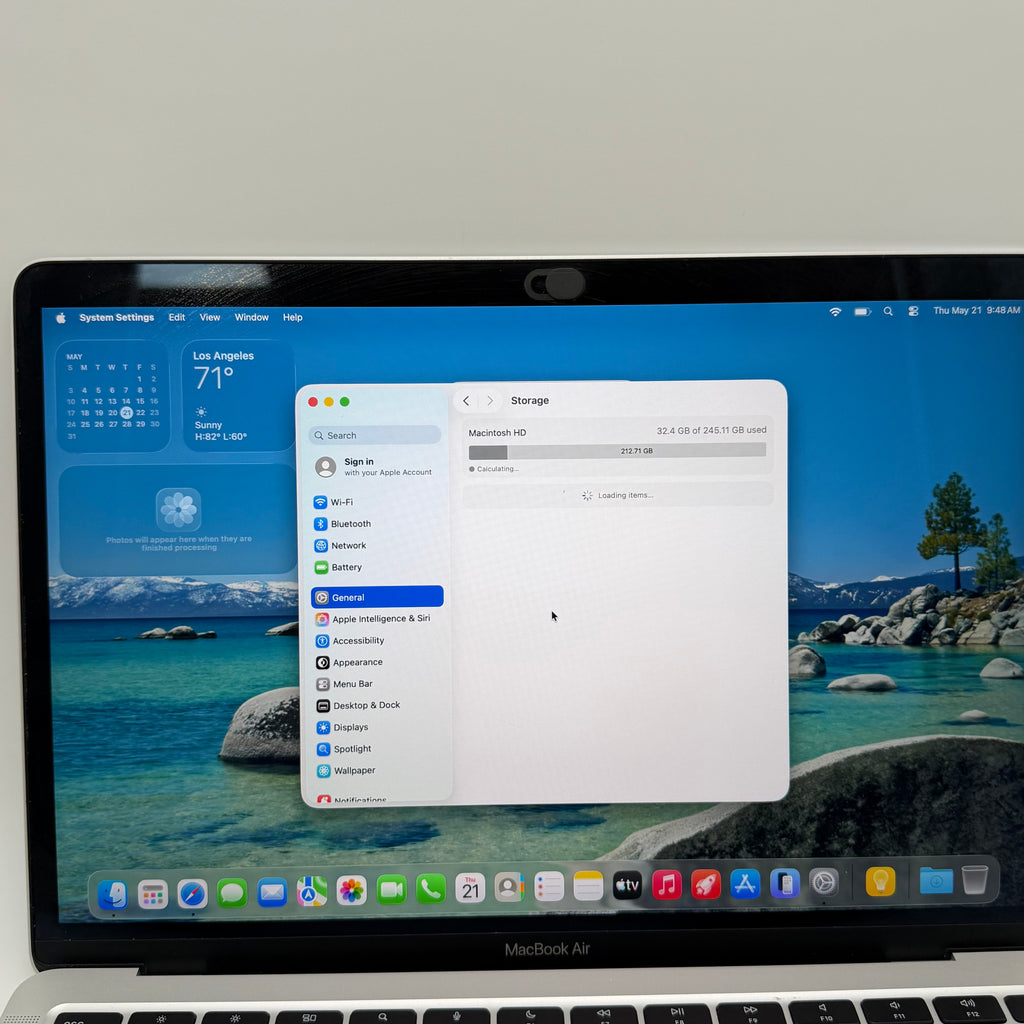Viewport: 1024px width, 1024px height.
Task: Click the battery status icon in menu bar
Action: pyautogui.click(x=863, y=312)
